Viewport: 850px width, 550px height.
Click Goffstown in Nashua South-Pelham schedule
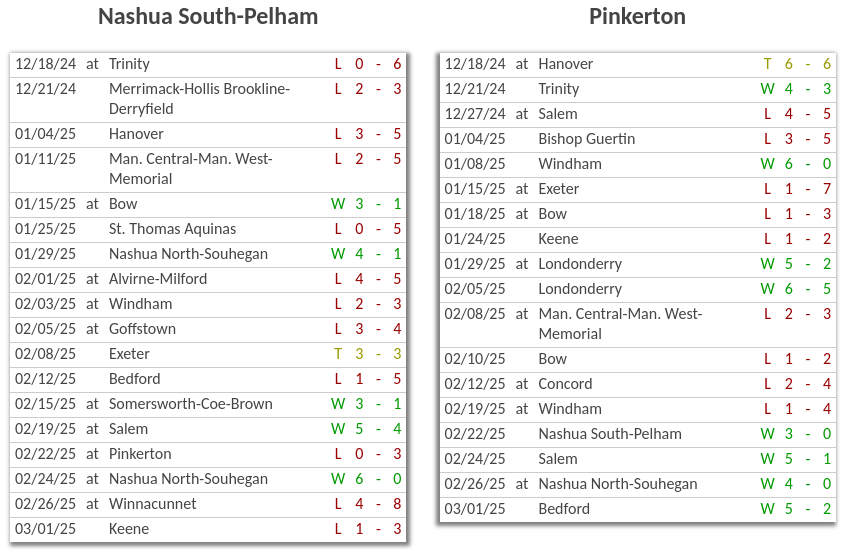(x=142, y=329)
